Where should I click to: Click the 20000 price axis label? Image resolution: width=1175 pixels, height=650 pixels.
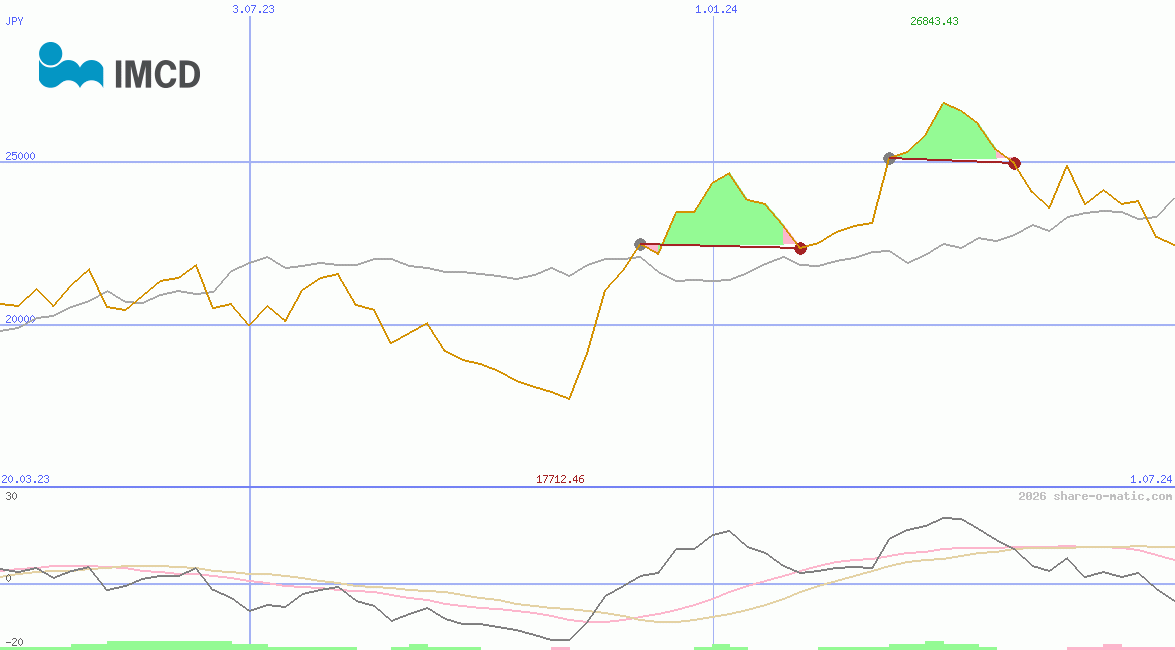20,319
